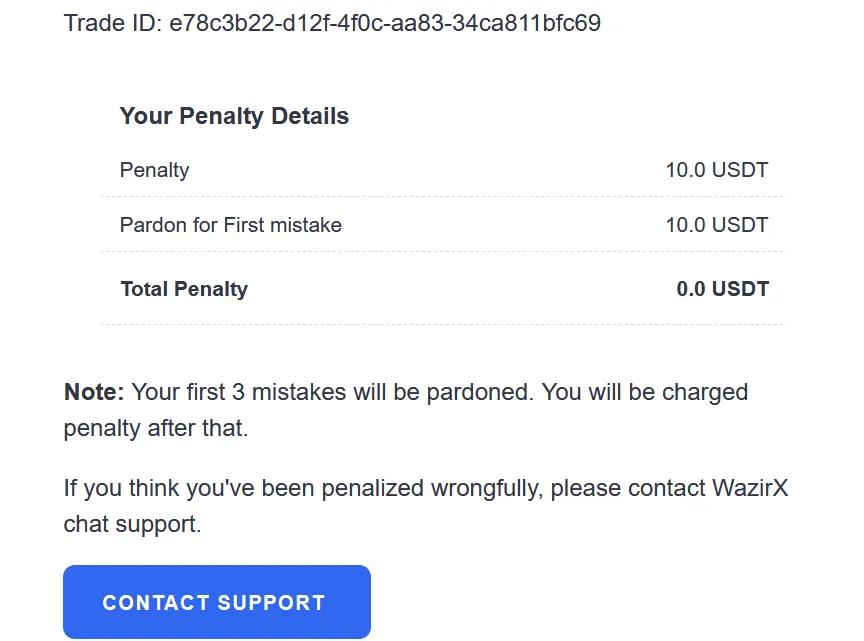The image size is (864, 641).
Task: Click the 'Your Penalty Details' heading
Action: point(234,116)
